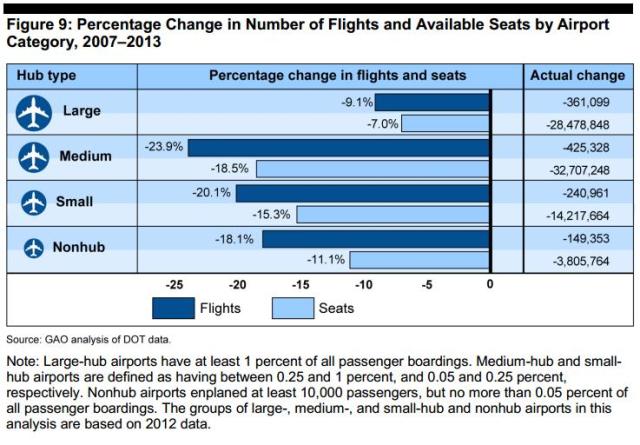Select the Small hub seats bar
The width and height of the screenshot is (640, 445).
[393, 214]
